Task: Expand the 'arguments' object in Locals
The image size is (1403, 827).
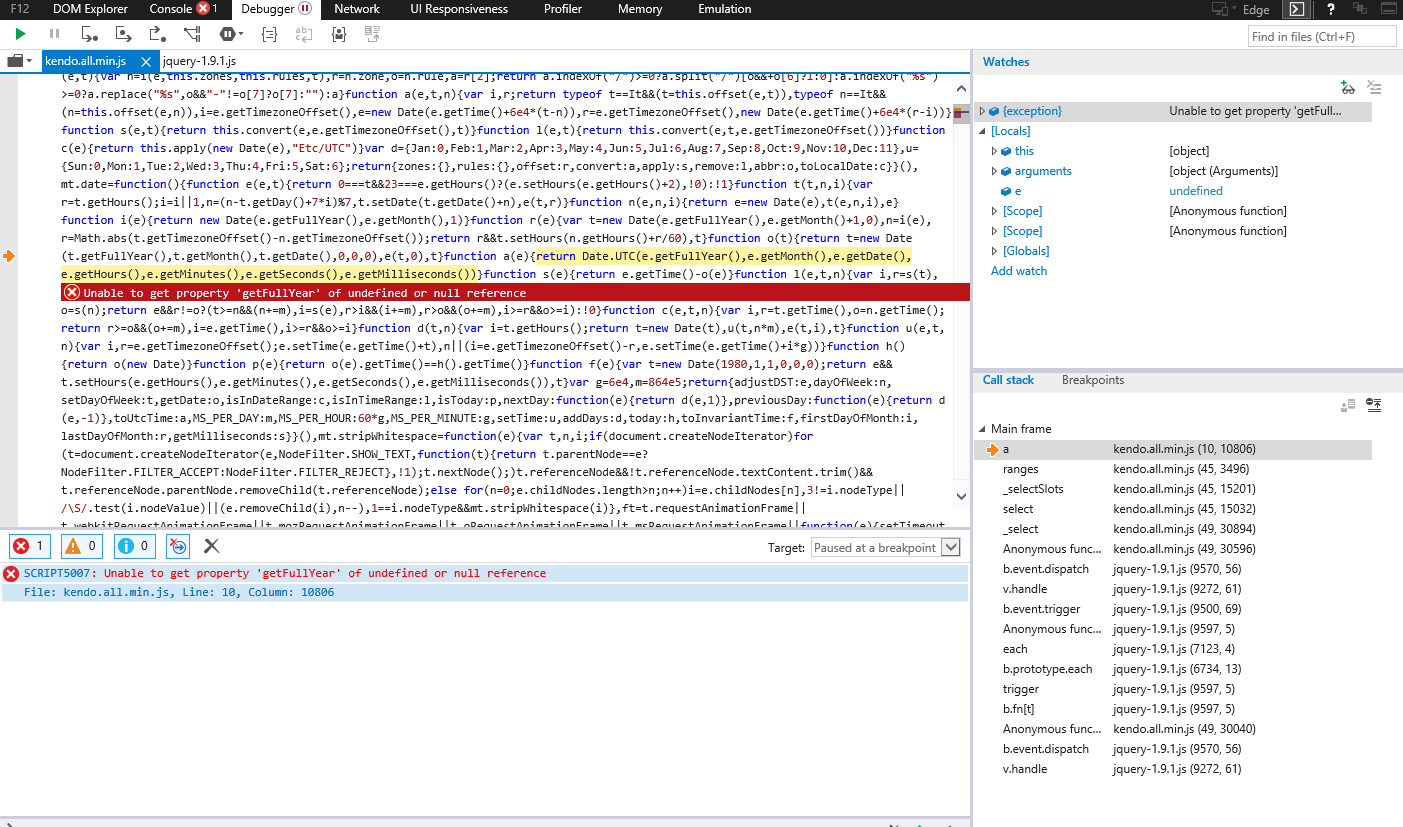Action: [x=994, y=171]
